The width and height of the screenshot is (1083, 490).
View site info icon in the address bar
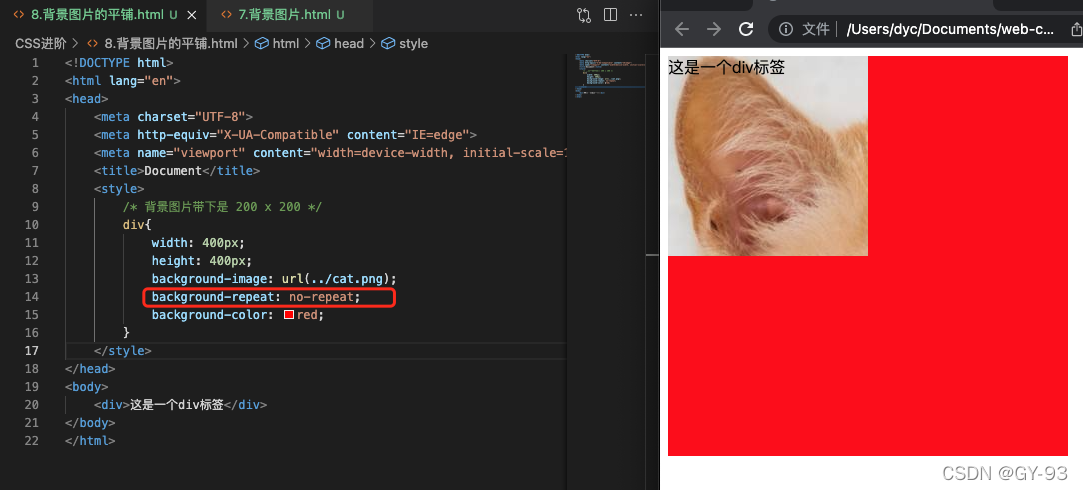click(x=785, y=29)
